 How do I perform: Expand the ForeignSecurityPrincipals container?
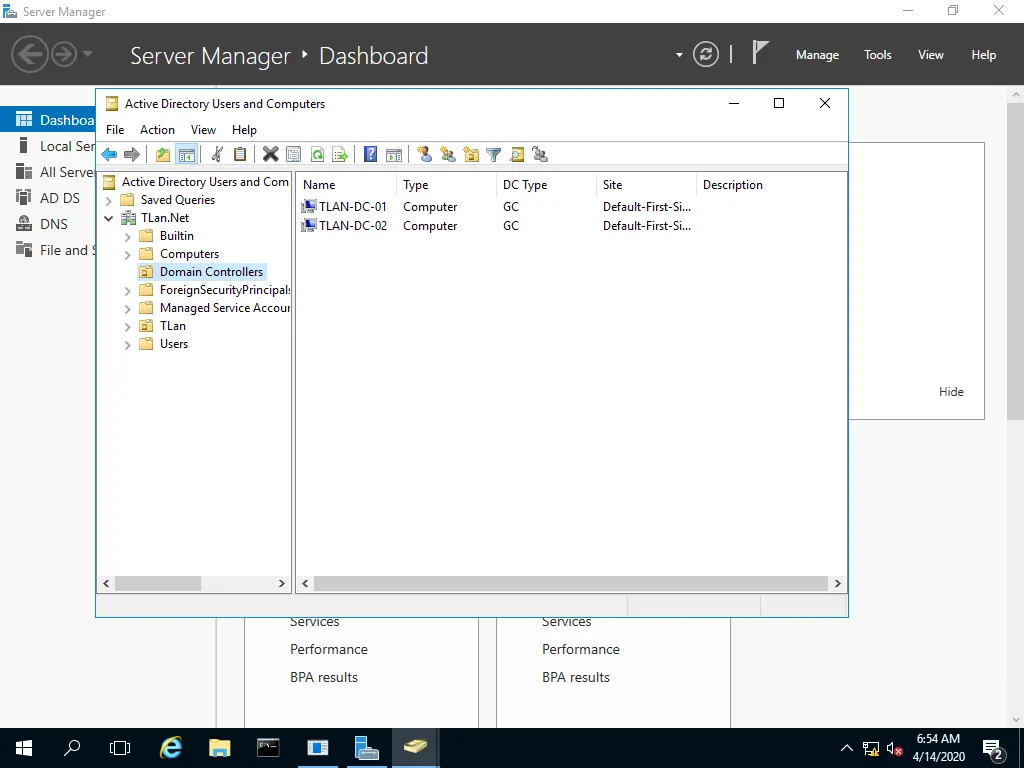[x=128, y=291]
